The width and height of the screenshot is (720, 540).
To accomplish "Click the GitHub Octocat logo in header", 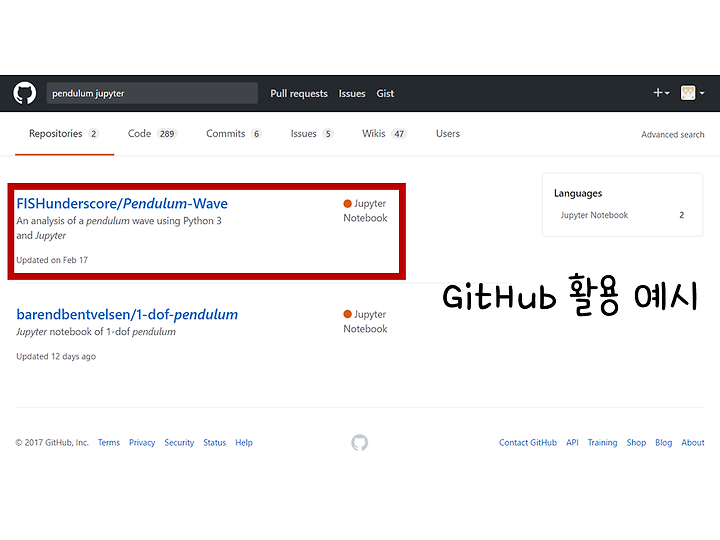I will [x=24, y=93].
